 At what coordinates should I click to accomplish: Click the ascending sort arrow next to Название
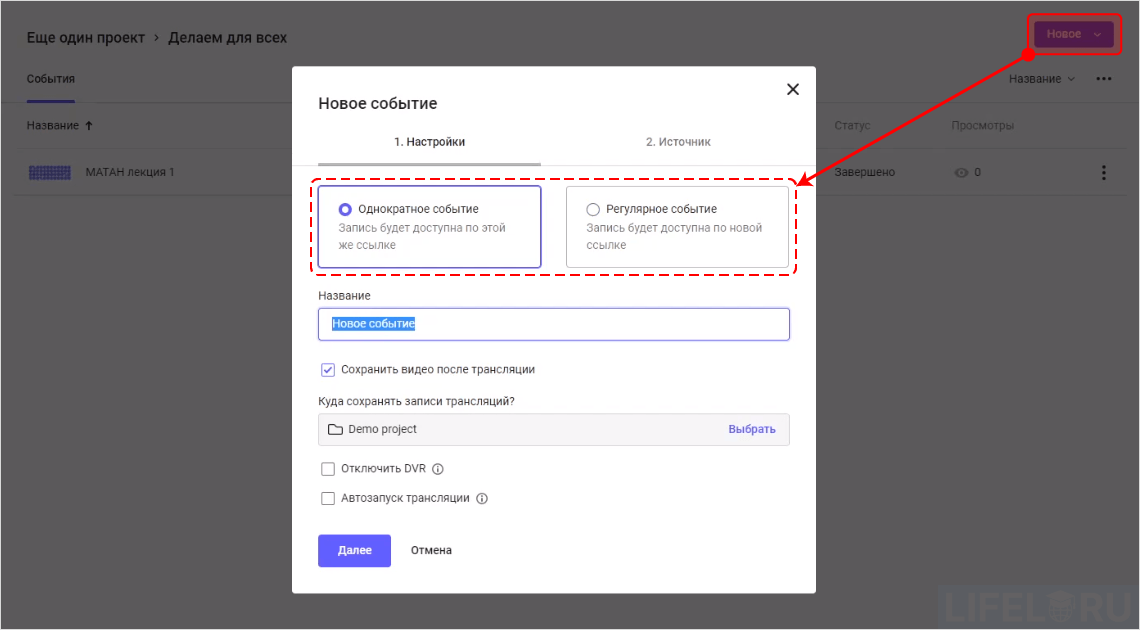pyautogui.click(x=89, y=126)
